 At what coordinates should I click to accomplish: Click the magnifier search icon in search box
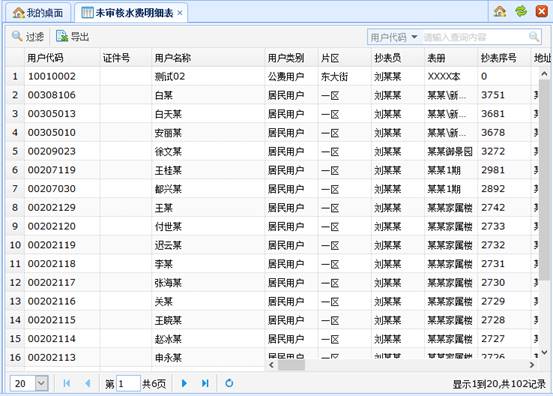coord(534,37)
